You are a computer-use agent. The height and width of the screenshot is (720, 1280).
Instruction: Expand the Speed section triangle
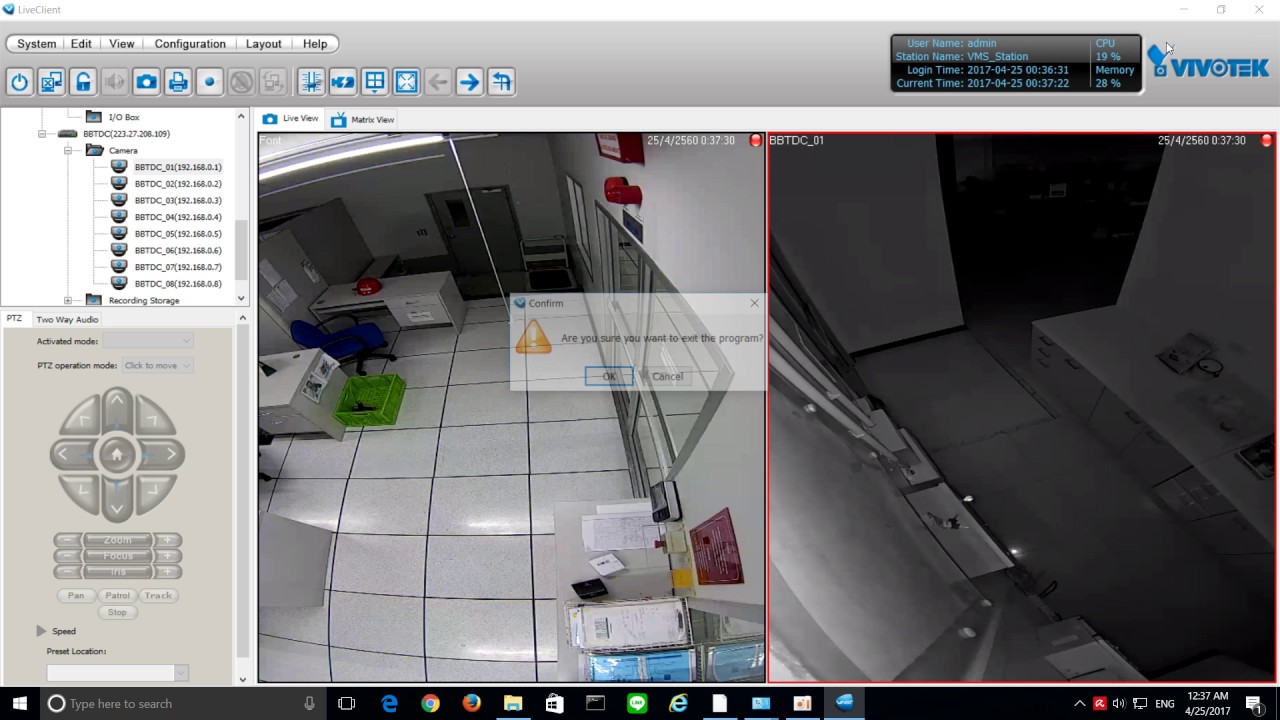41,631
